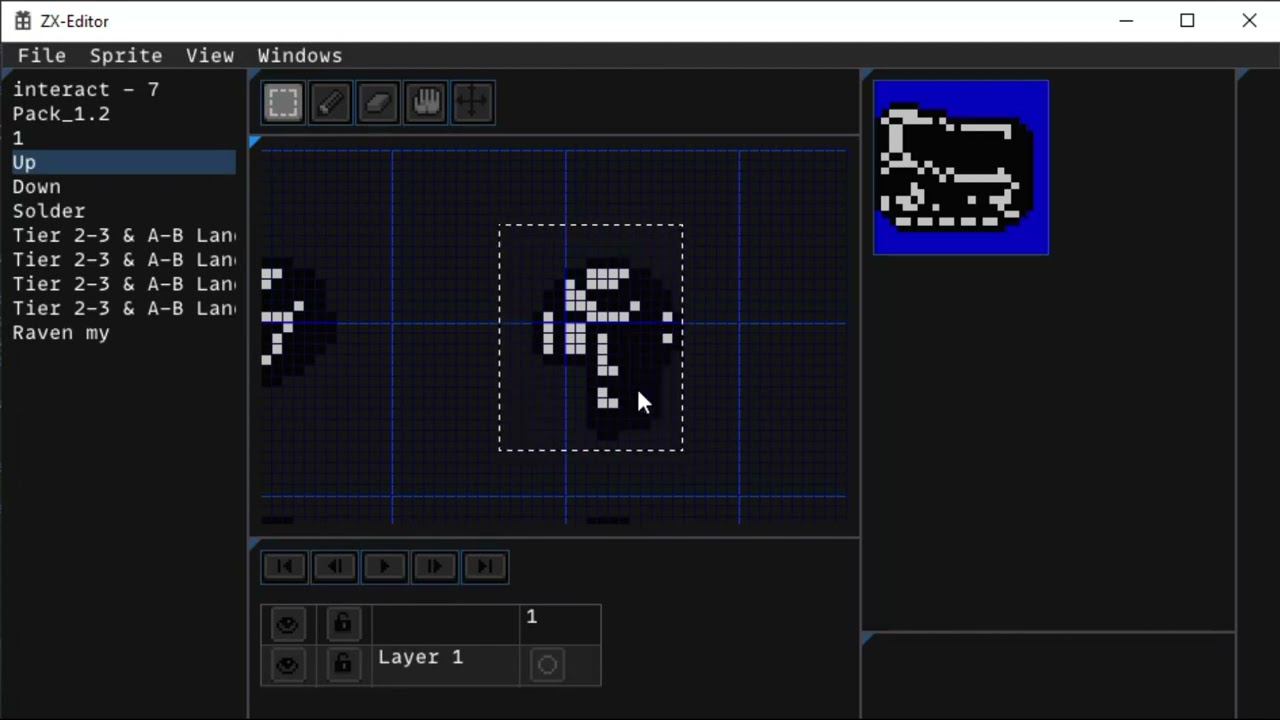Click frame number 1 in timeline header

tap(532, 617)
